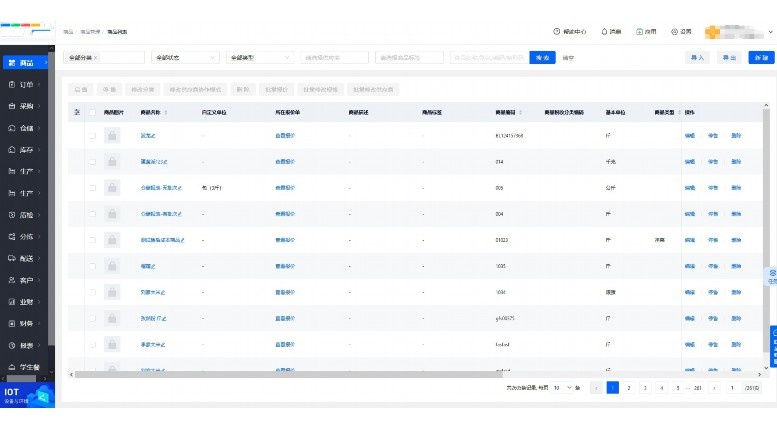The width and height of the screenshot is (777, 428).
Task: Go to the next page with the right arrow
Action: 714,388
